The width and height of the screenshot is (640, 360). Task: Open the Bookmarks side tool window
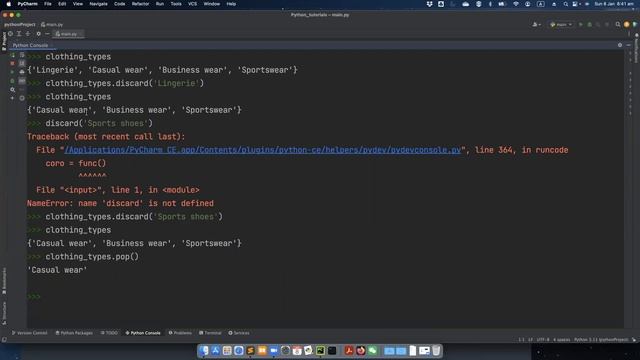4,280
